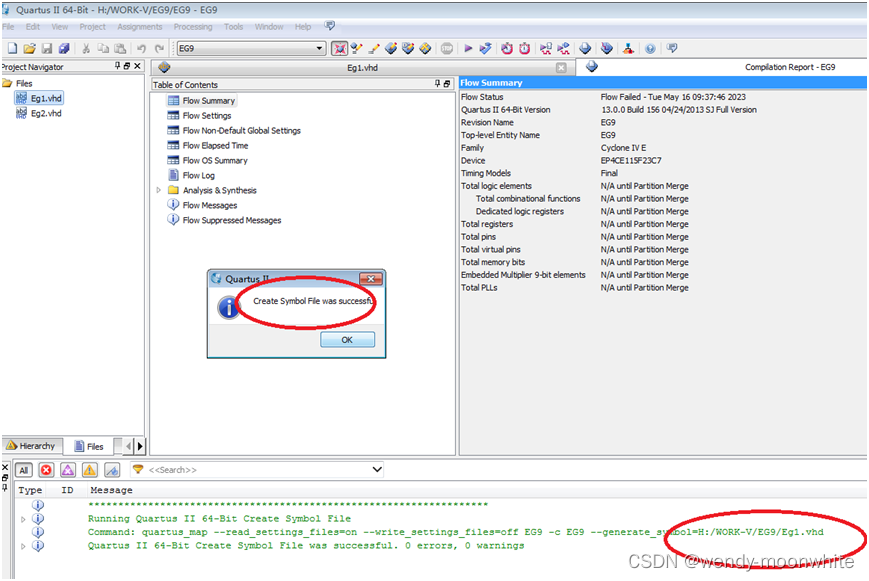
Task: Click the Redo arrow icon
Action: point(159,49)
